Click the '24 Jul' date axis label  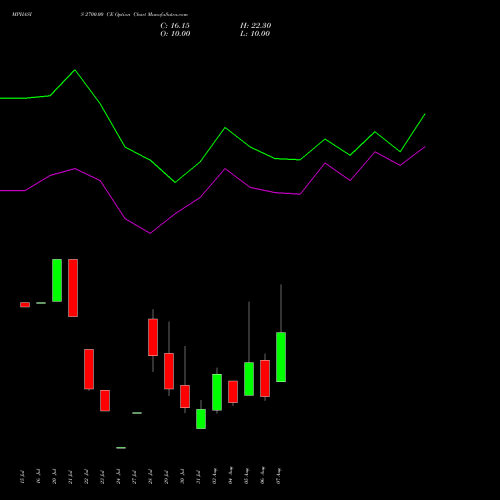[118, 477]
